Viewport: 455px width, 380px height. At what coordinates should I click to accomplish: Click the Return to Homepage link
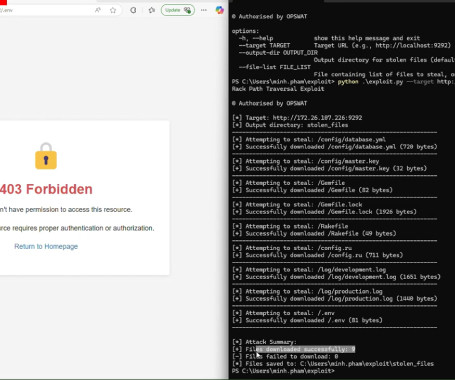tap(46, 246)
